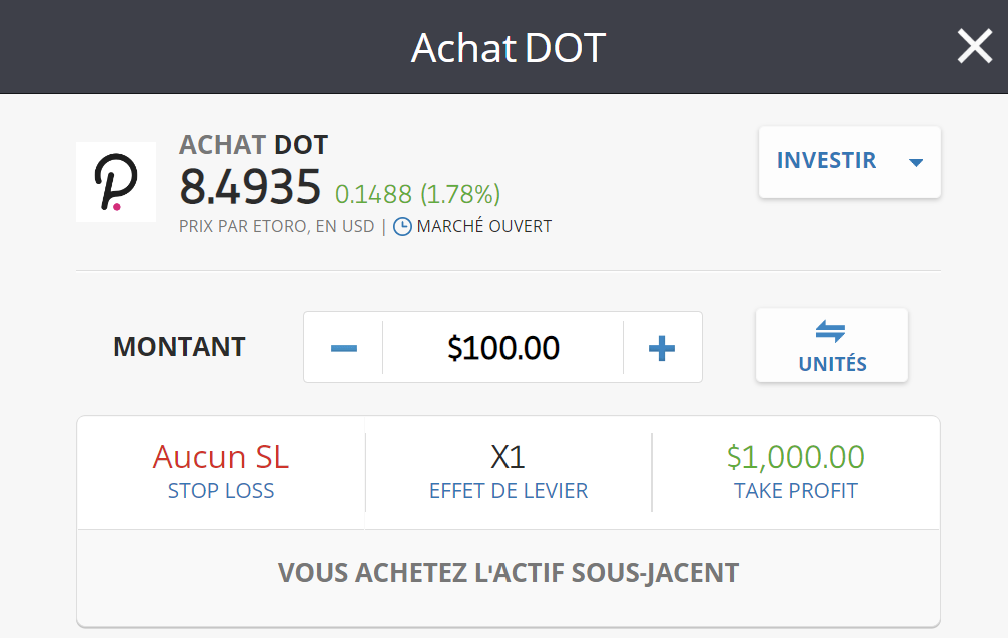Click the swap arrows icon above Unités
The image size is (1008, 638).
coord(831,330)
